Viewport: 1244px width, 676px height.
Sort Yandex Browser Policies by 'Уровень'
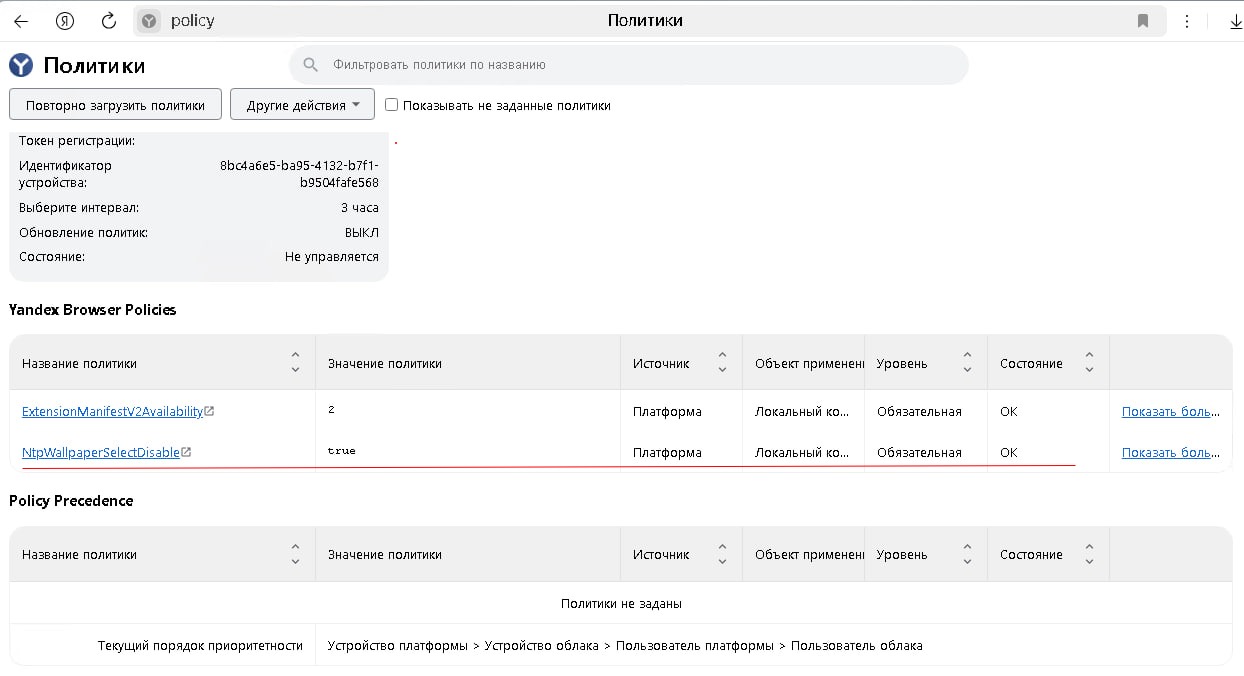tap(967, 363)
